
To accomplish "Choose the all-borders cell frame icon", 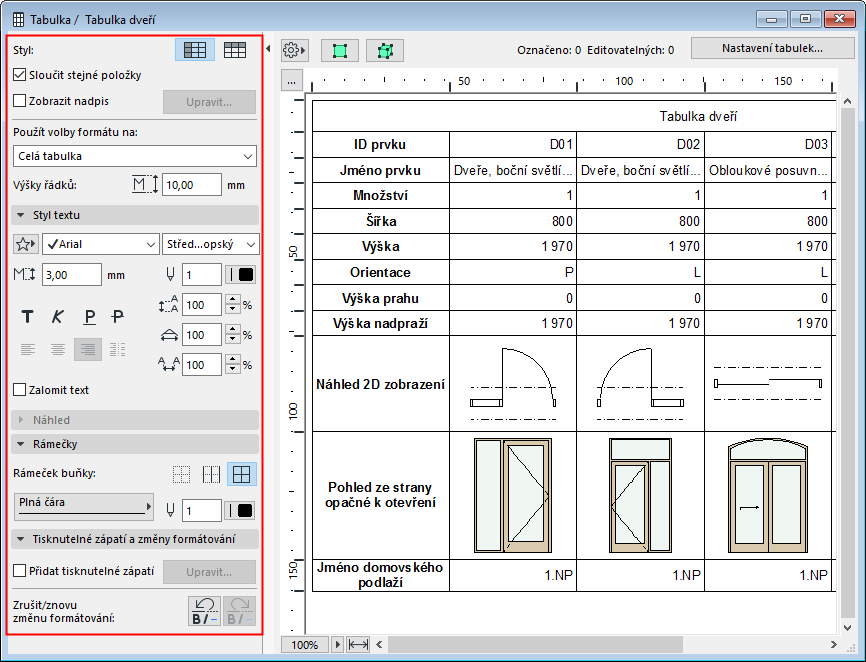I will [x=240, y=474].
